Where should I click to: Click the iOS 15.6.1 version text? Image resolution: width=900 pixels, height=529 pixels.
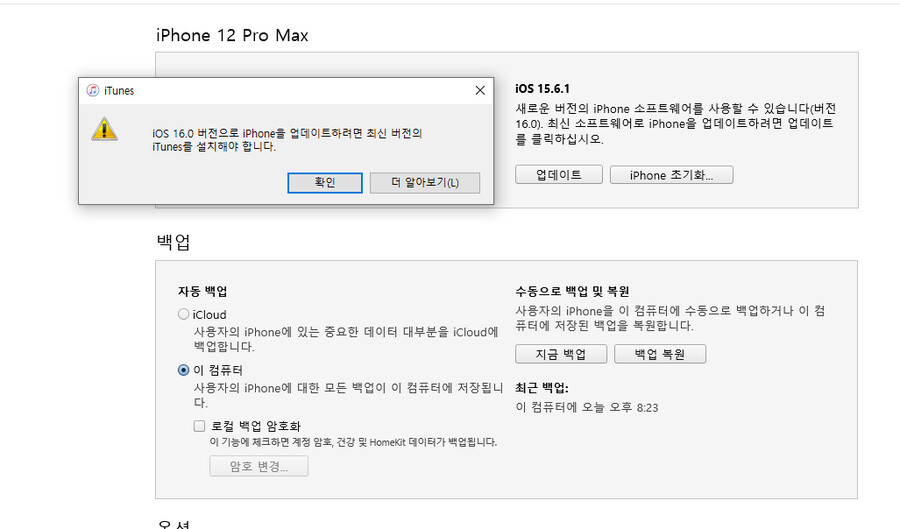pos(542,89)
